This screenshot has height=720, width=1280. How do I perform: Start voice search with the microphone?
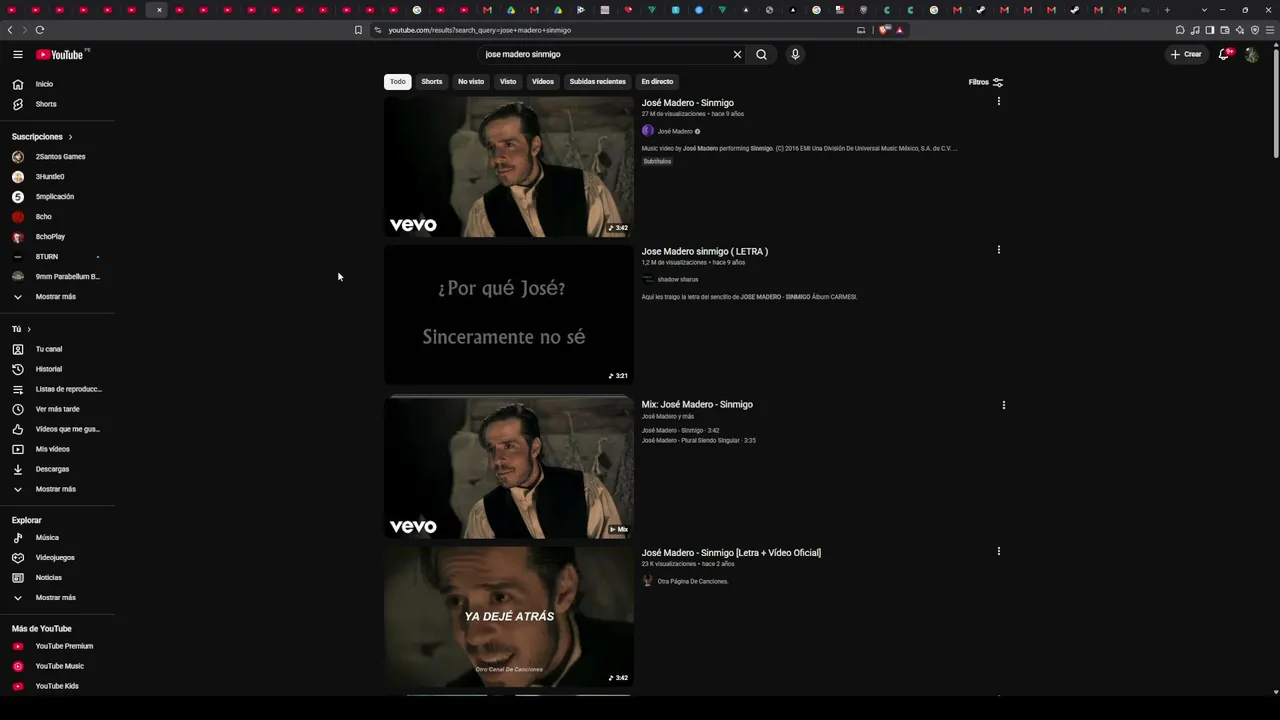795,54
